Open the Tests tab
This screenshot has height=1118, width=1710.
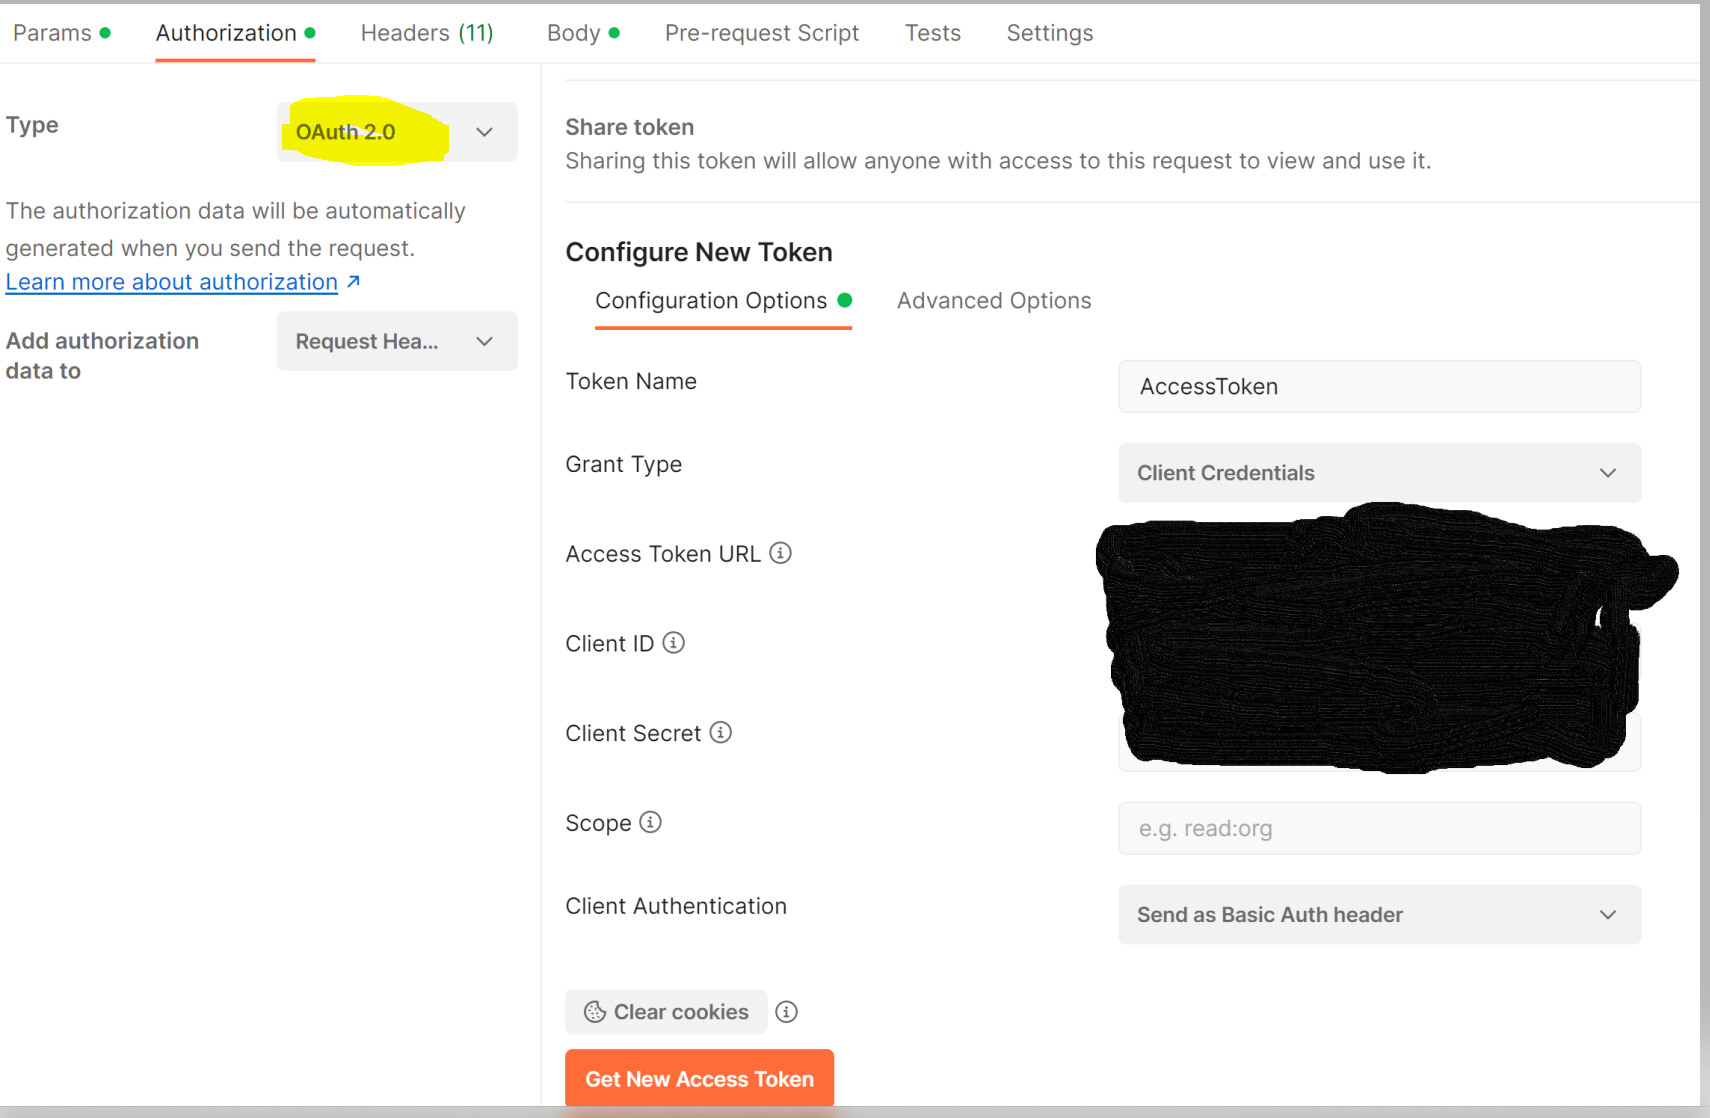[932, 32]
